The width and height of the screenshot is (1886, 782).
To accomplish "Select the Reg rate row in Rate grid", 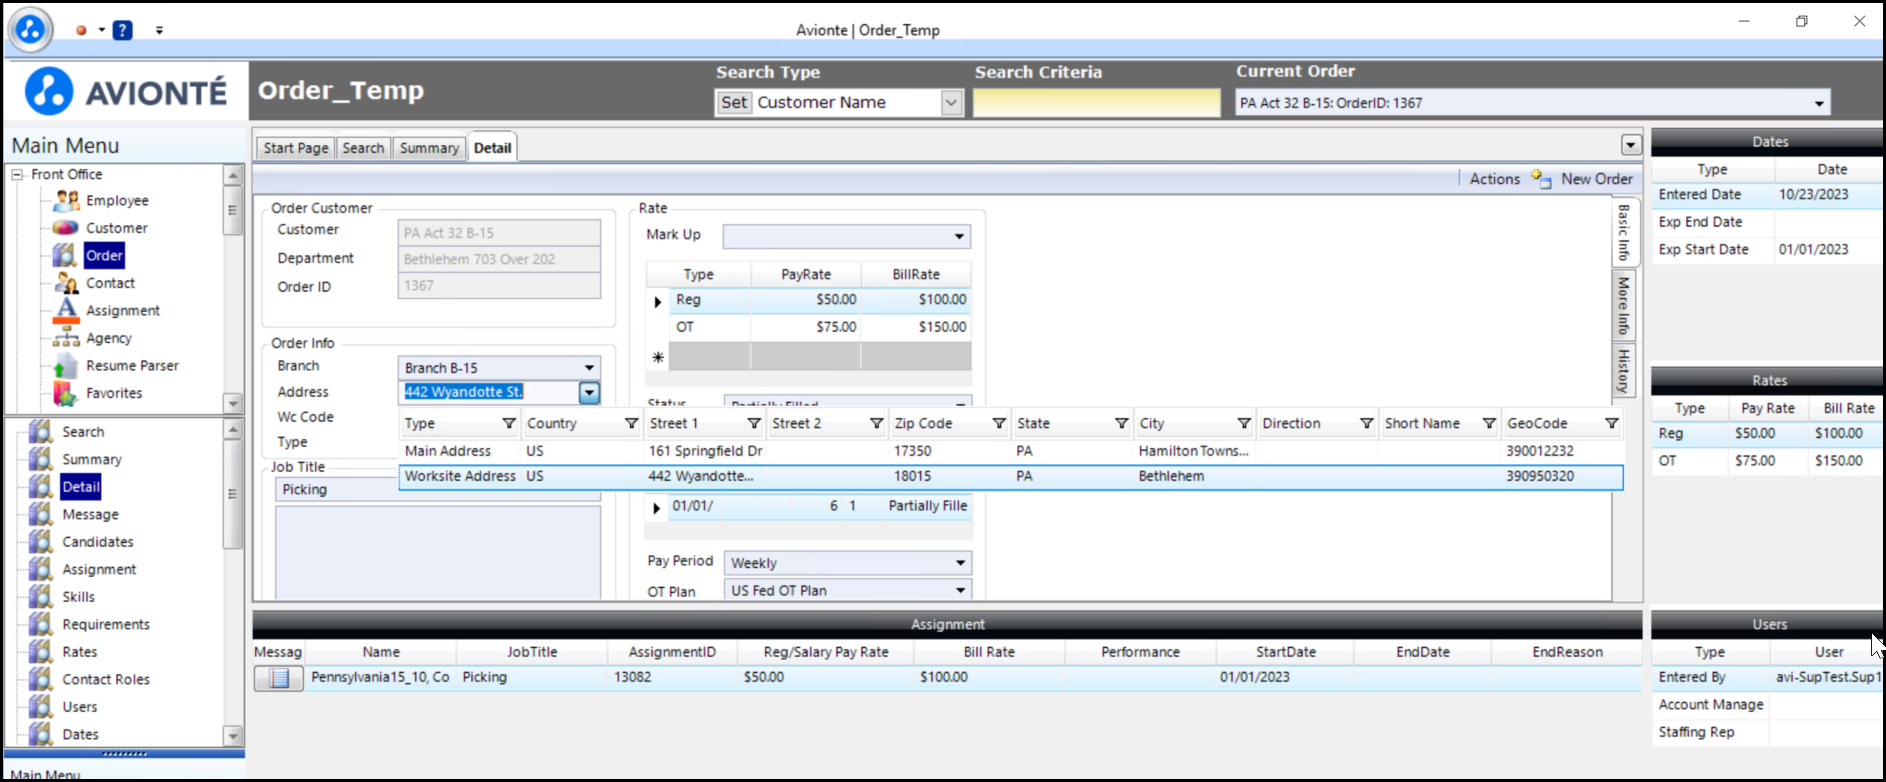I will coord(808,300).
